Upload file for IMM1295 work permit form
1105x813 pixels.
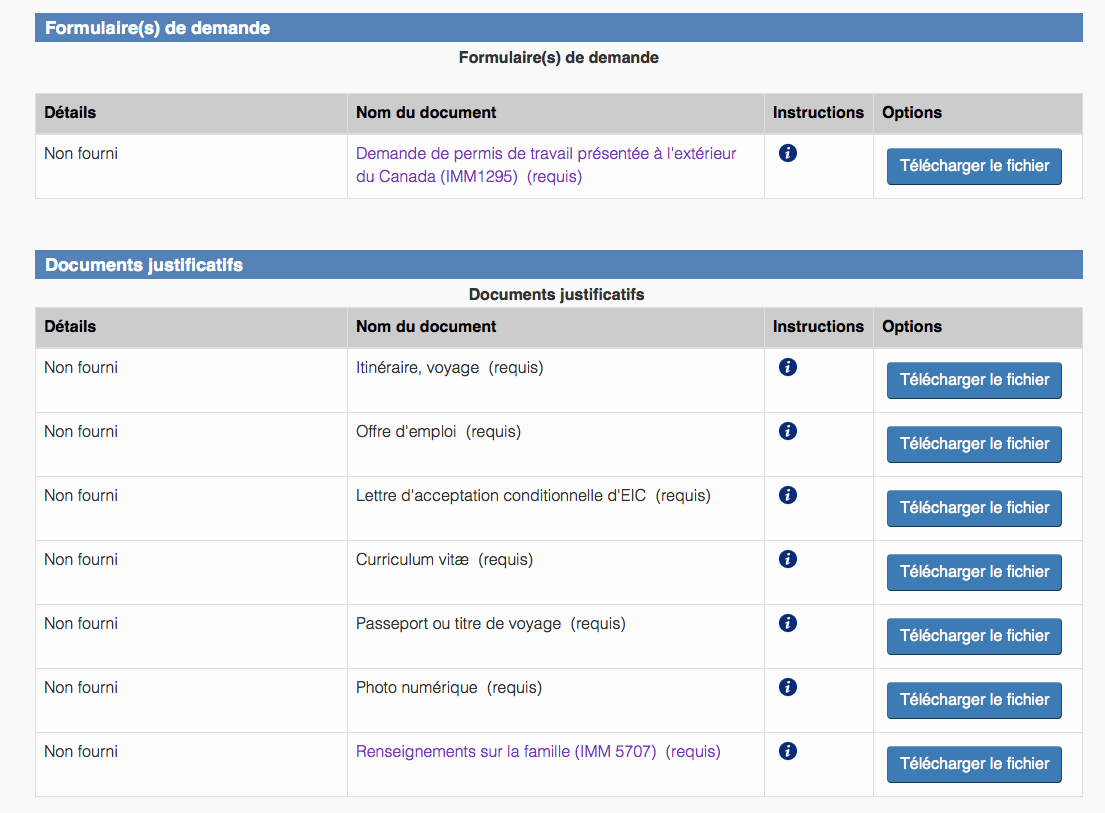pyautogui.click(x=974, y=166)
